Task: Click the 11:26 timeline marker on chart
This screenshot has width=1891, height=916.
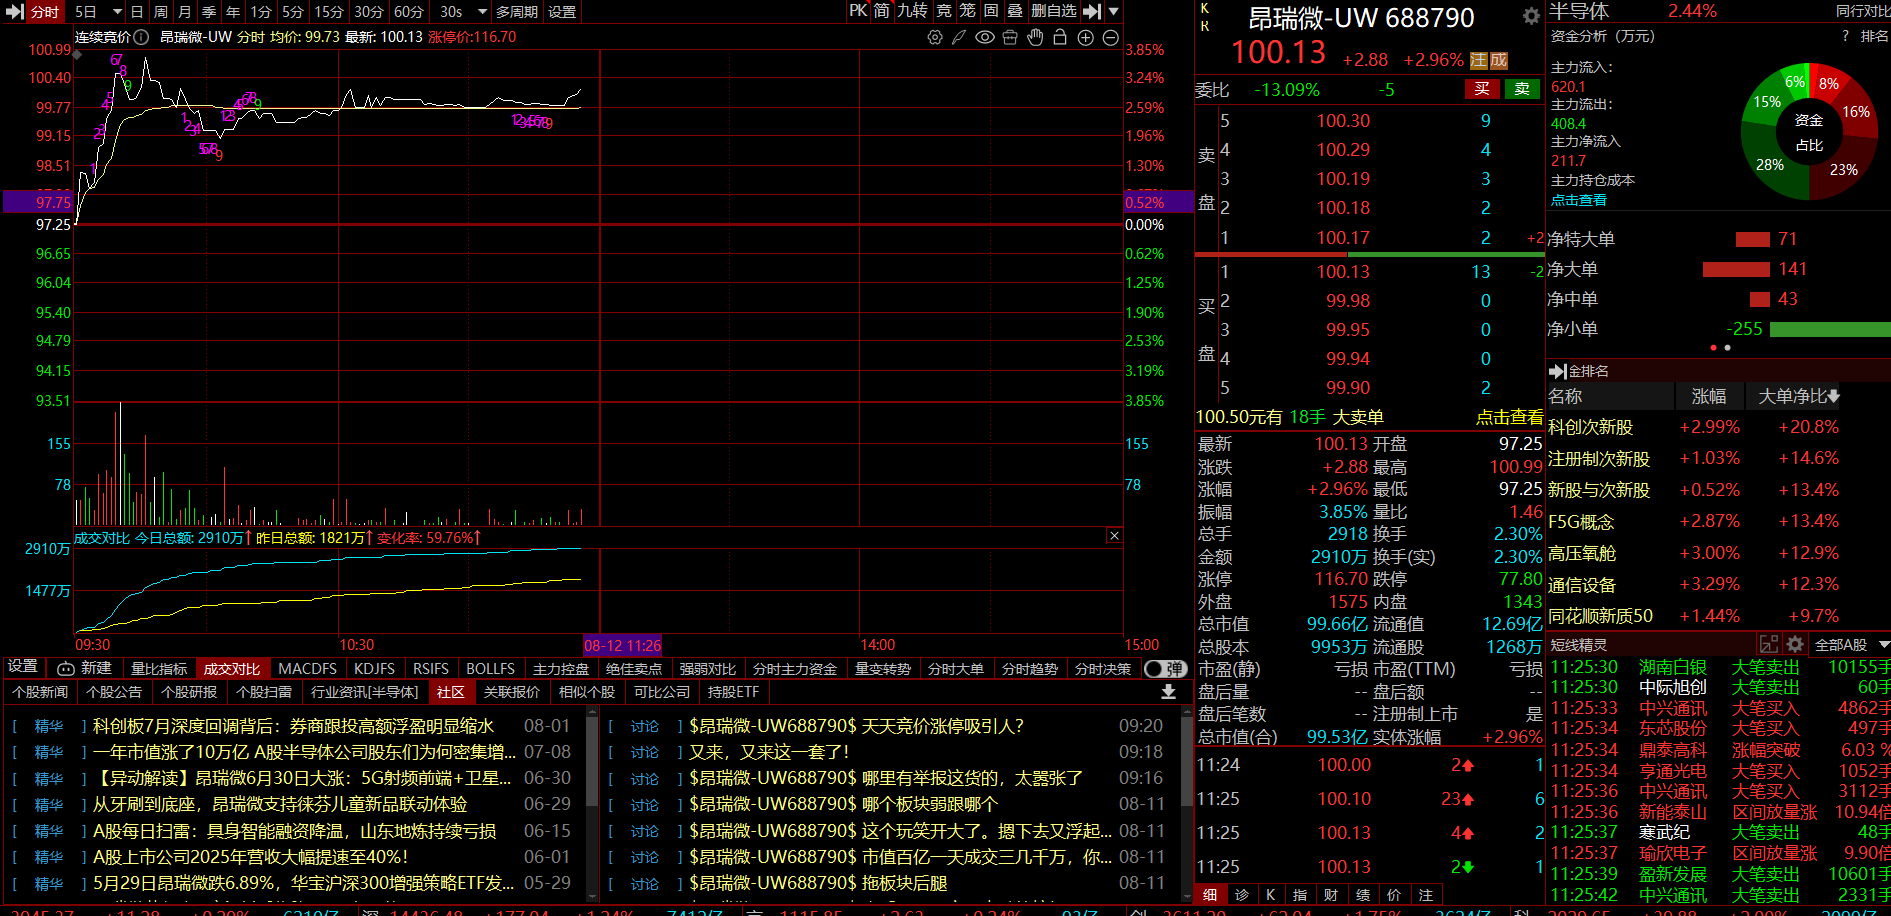Action: click(x=622, y=645)
